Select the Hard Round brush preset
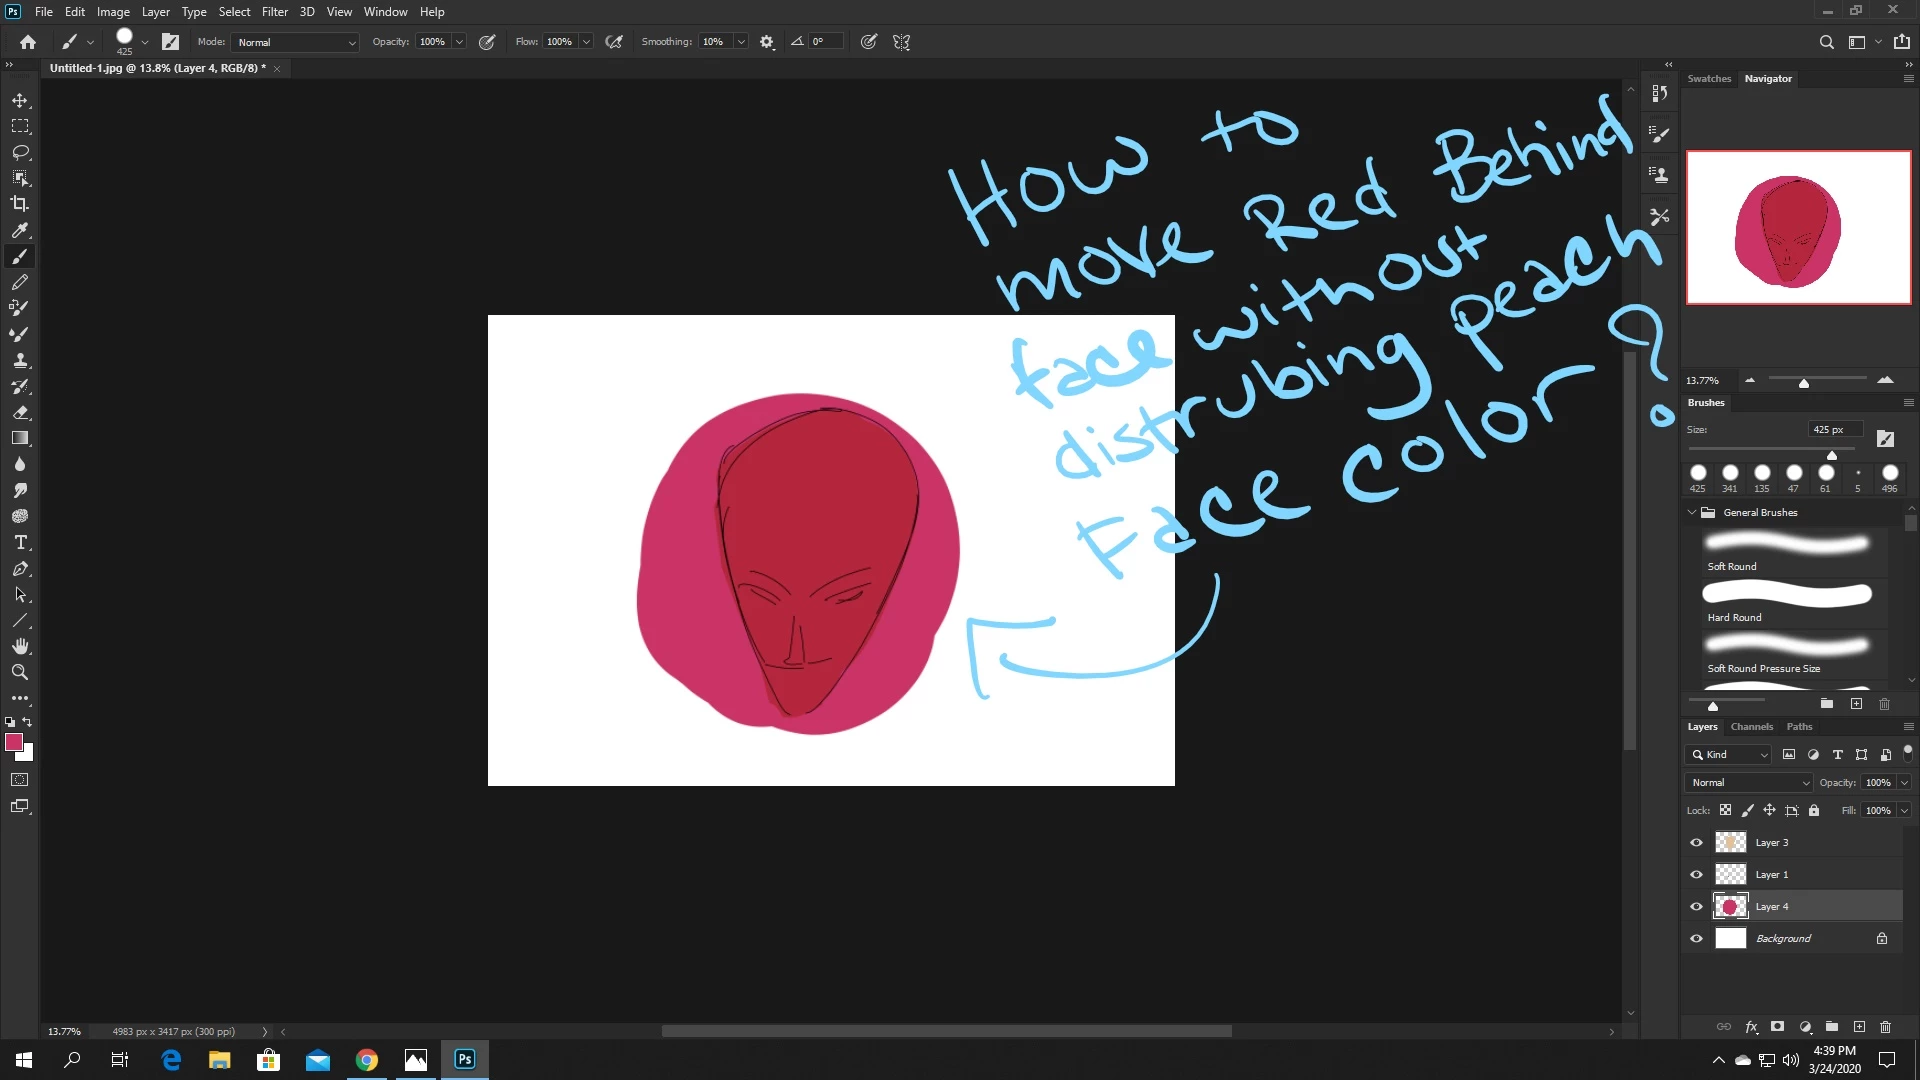The image size is (1920, 1080). click(x=1786, y=601)
